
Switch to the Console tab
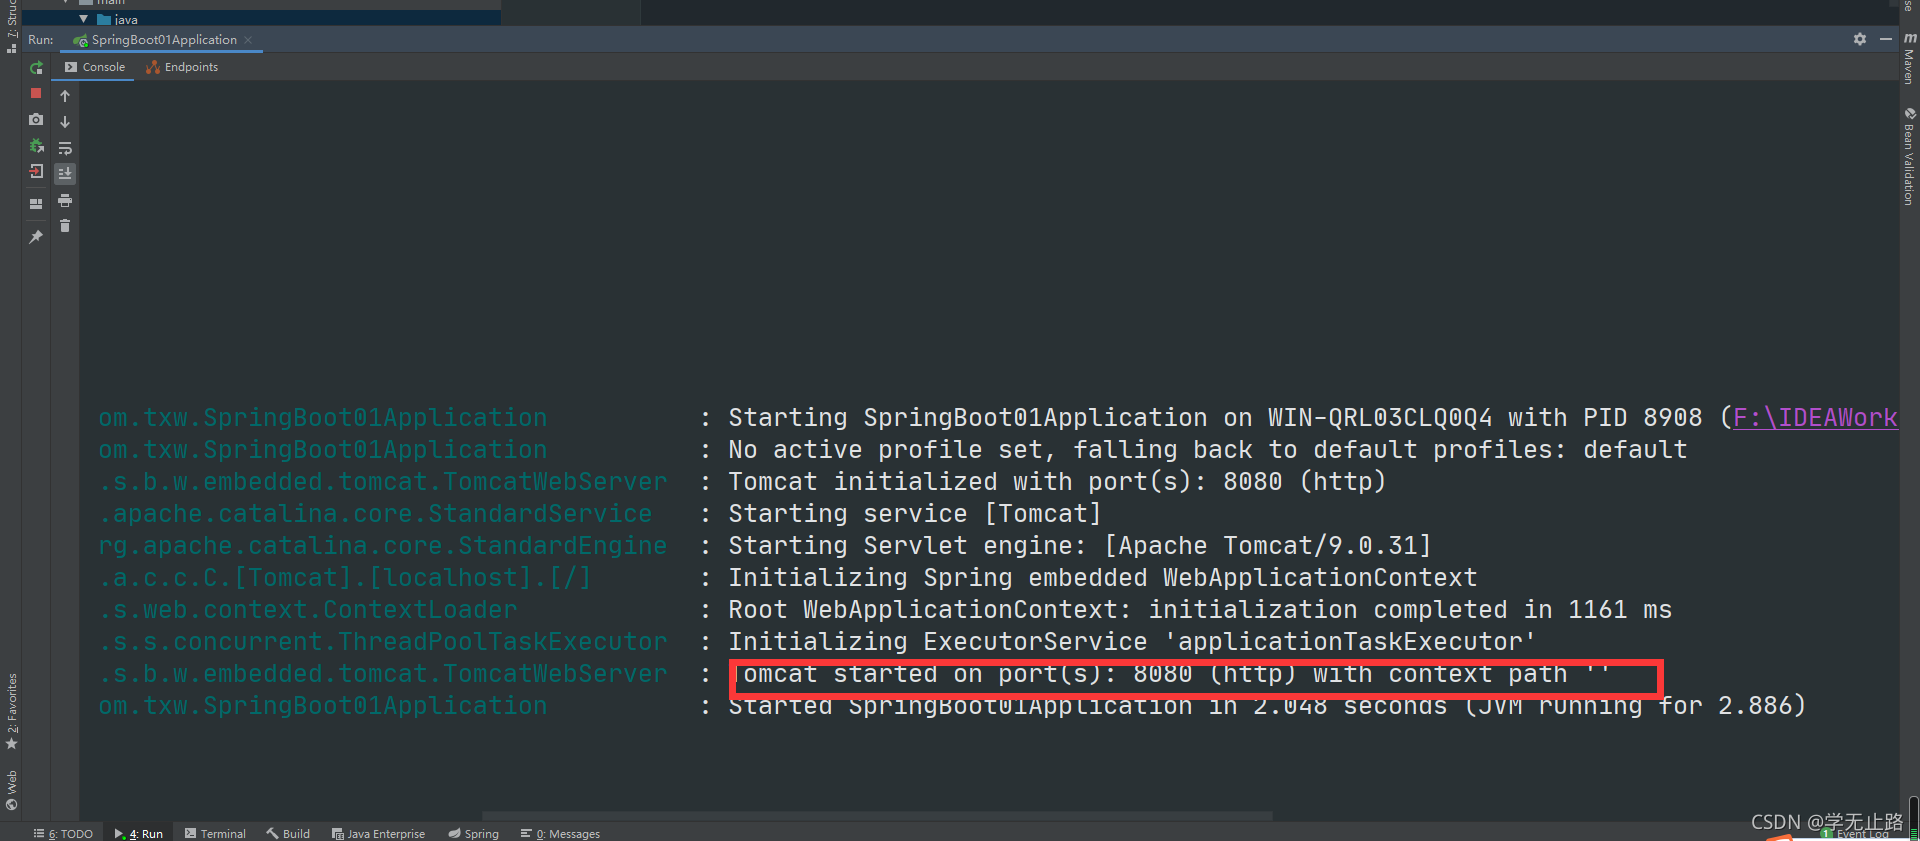point(95,67)
